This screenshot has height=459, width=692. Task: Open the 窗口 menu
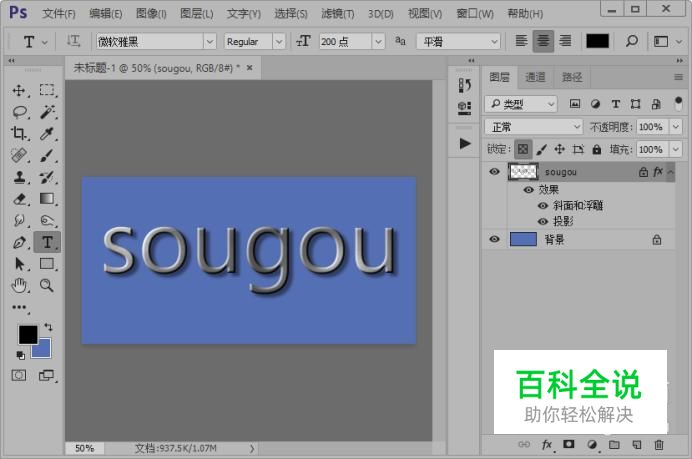(475, 14)
